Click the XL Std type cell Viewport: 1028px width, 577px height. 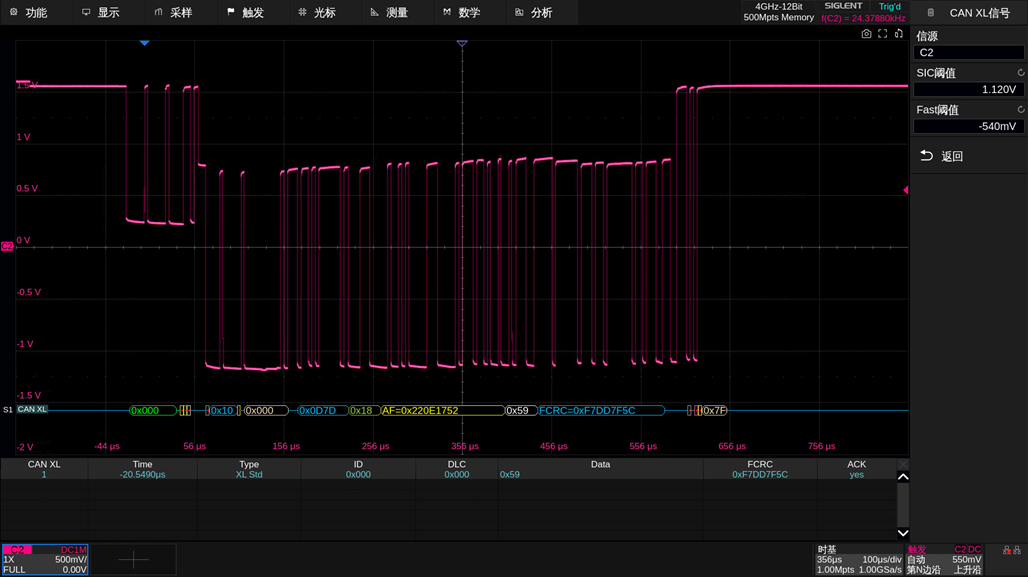[x=249, y=475]
